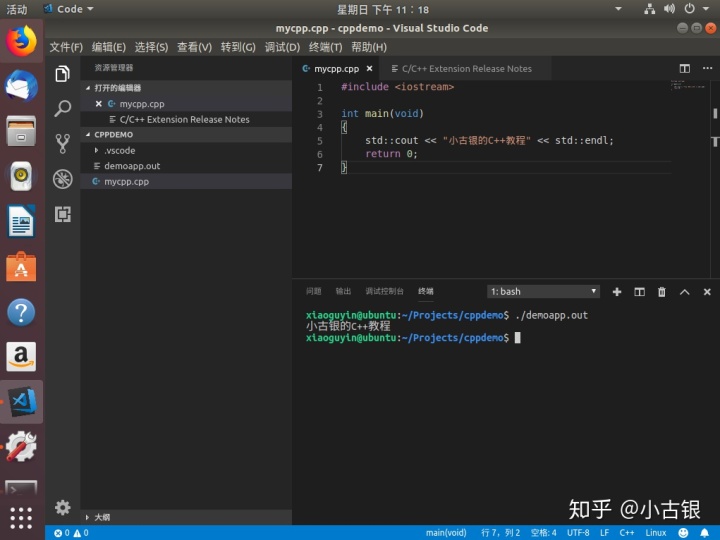Open the Debug (D) menu
The width and height of the screenshot is (720, 540).
pos(282,47)
